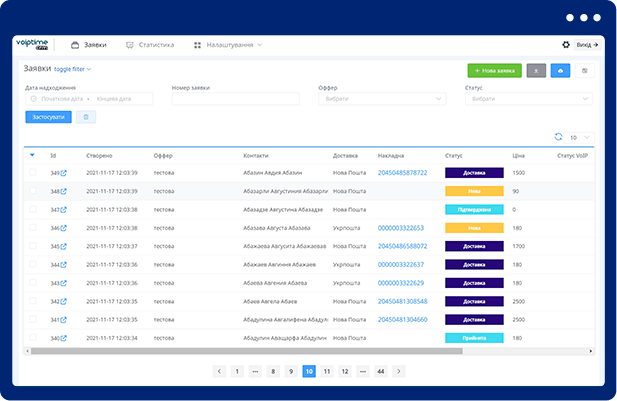Image resolution: width=617 pixels, height=401 pixels.
Task: Go to page 11
Action: tap(327, 371)
